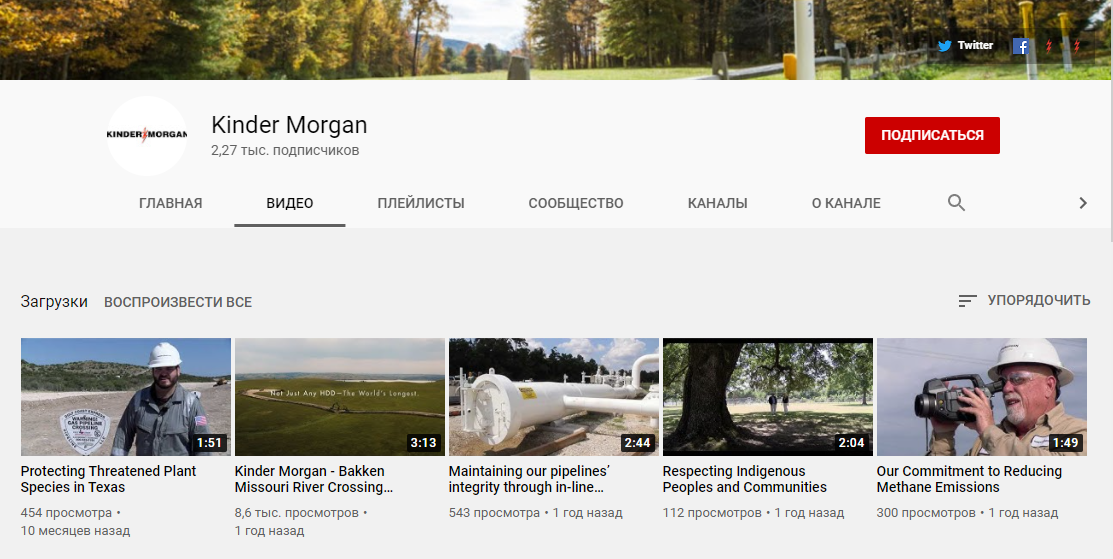Select the ВИДЕО tab
Image resolution: width=1113 pixels, height=559 pixels.
coord(290,203)
